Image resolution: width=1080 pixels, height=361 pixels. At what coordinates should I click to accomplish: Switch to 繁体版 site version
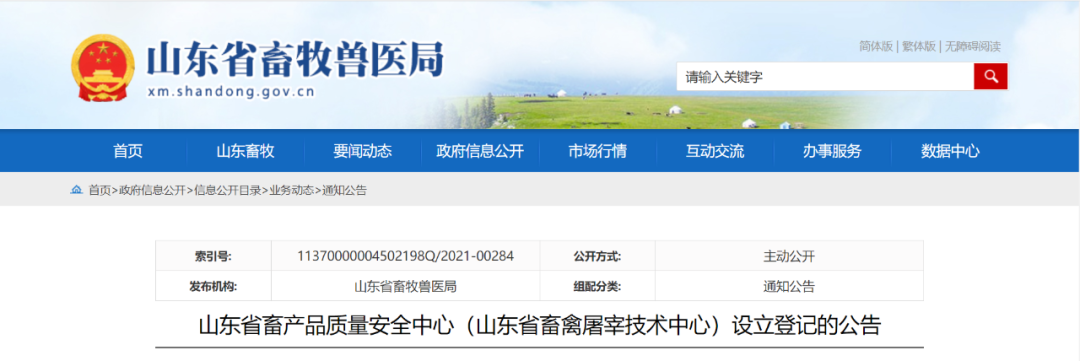pyautogui.click(x=919, y=46)
